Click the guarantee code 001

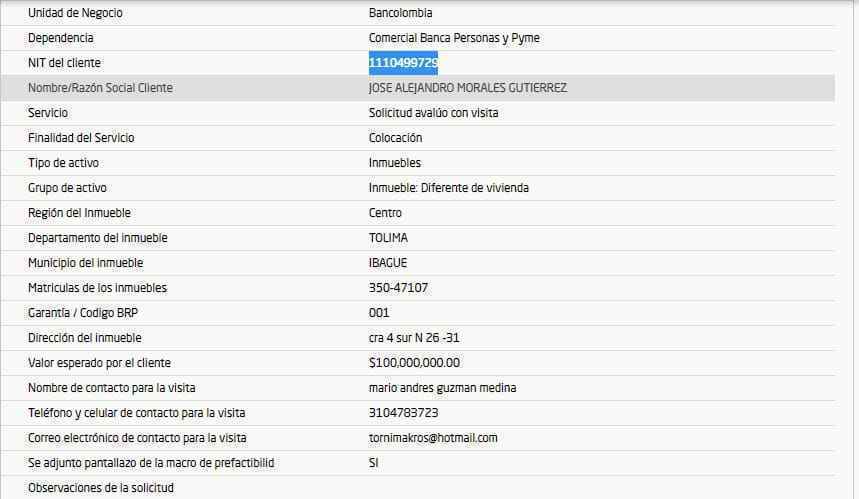(379, 313)
